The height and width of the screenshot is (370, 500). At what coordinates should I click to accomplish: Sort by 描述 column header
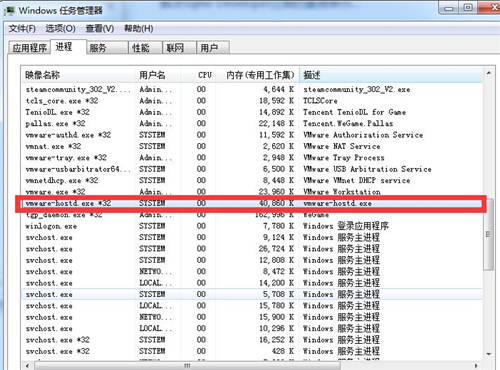tap(391, 75)
